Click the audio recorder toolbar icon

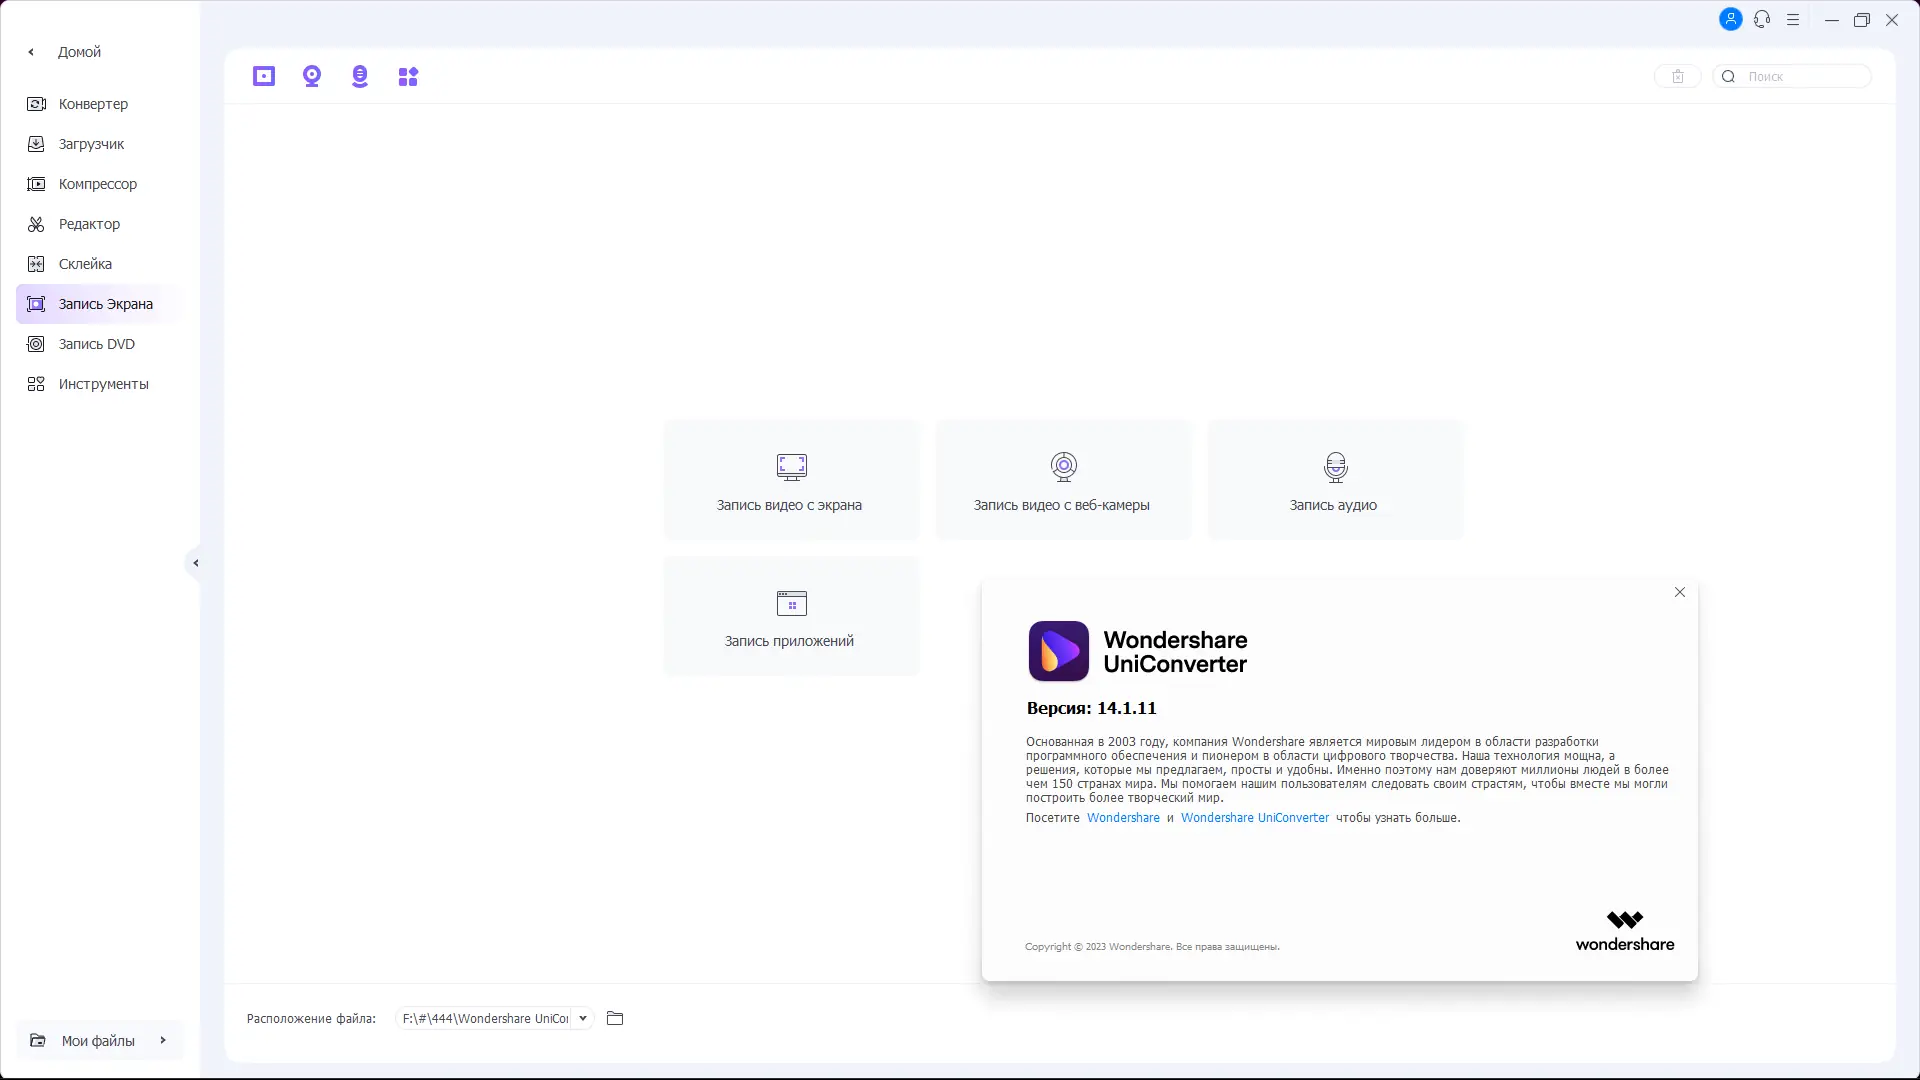coord(360,76)
